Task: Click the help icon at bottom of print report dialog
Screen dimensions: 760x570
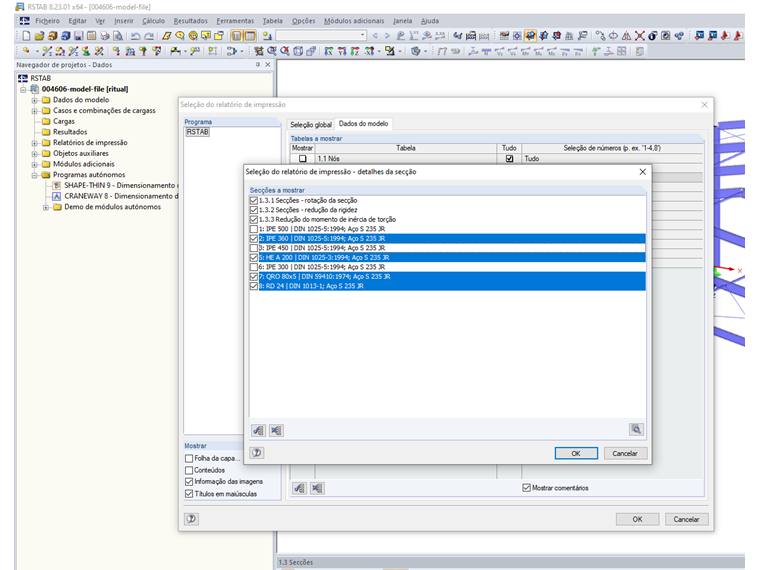Action: 191,519
